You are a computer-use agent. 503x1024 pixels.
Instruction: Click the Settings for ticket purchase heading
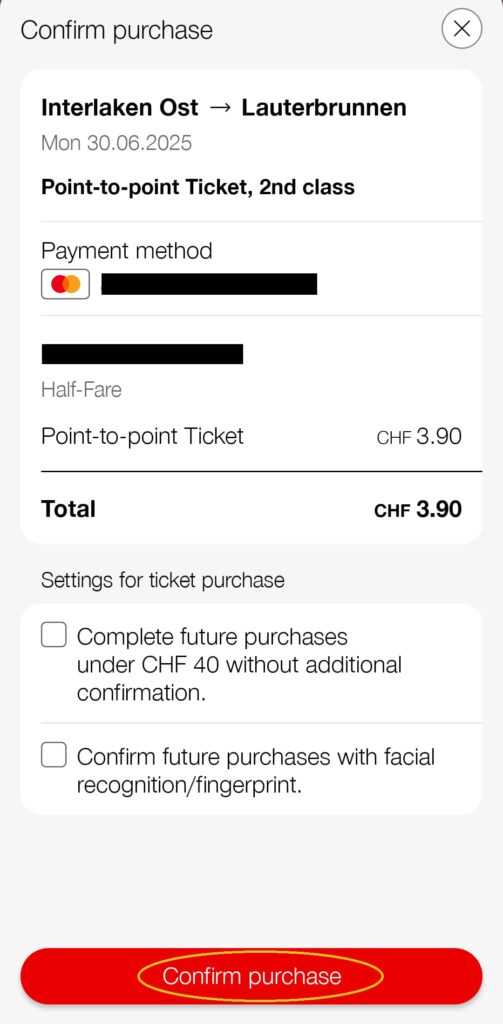163,580
